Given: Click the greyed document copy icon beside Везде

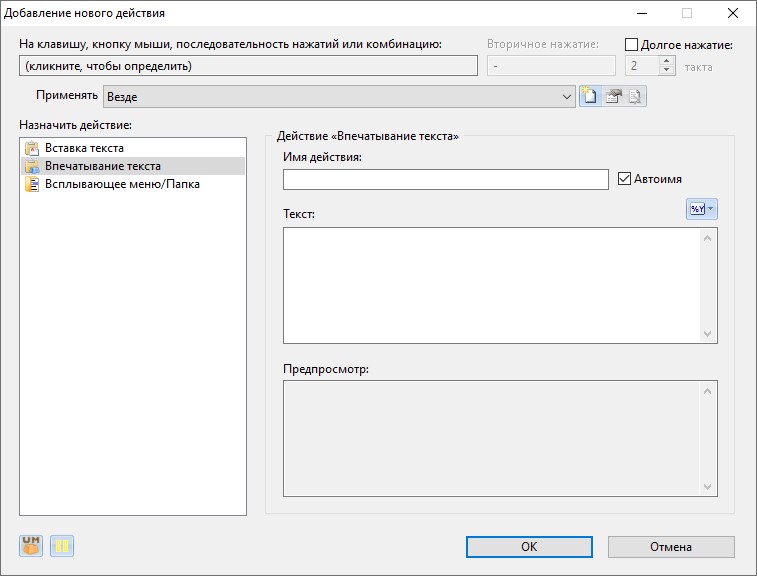Looking at the screenshot, I should [x=635, y=96].
